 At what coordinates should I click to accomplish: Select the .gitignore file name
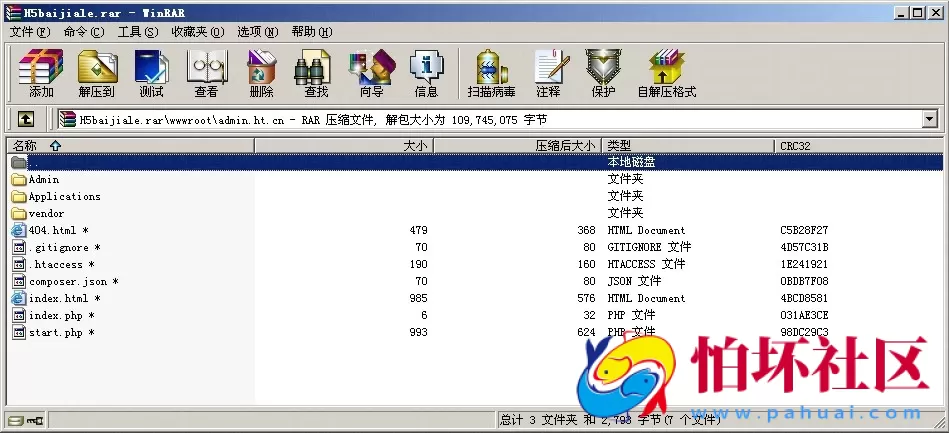point(65,247)
